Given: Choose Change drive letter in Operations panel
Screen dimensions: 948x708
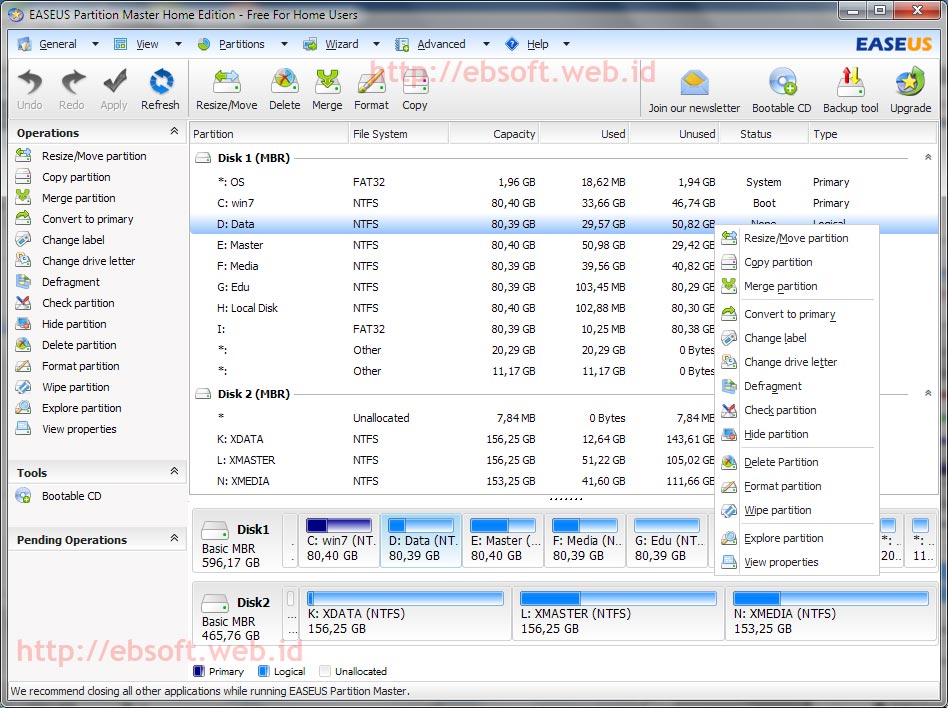Looking at the screenshot, I should (76, 261).
